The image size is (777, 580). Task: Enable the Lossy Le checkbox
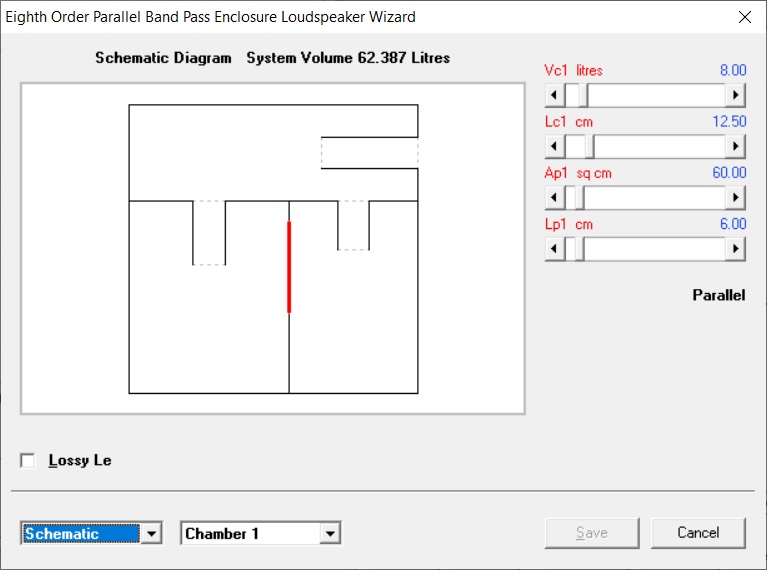coord(28,460)
